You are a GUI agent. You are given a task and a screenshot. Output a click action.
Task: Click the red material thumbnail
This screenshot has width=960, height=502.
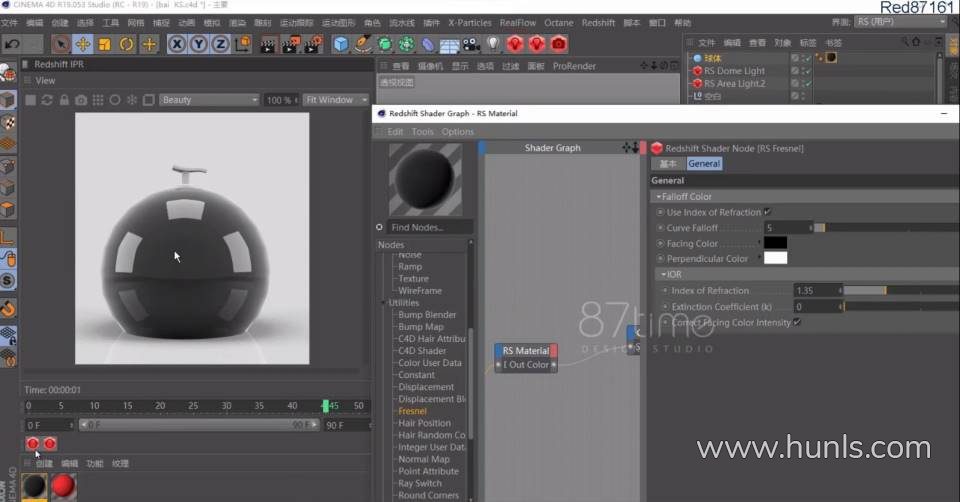62,487
